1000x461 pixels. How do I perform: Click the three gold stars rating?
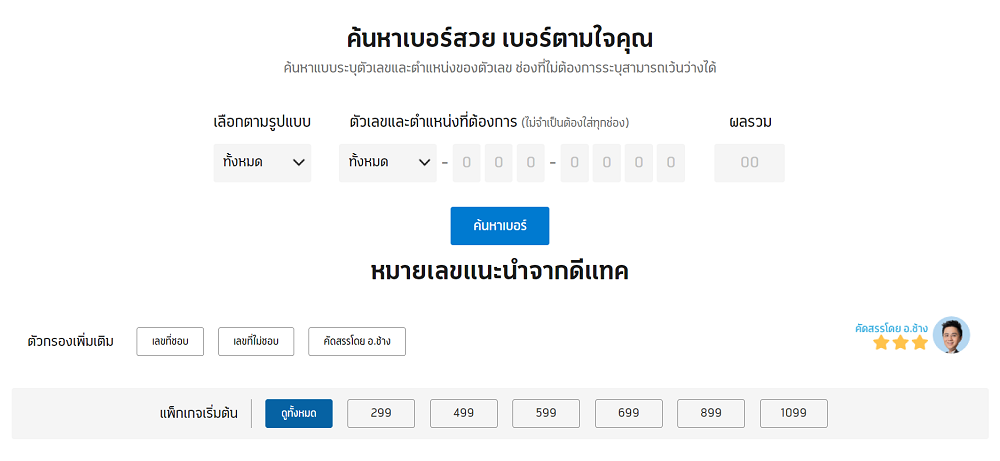[x=900, y=342]
